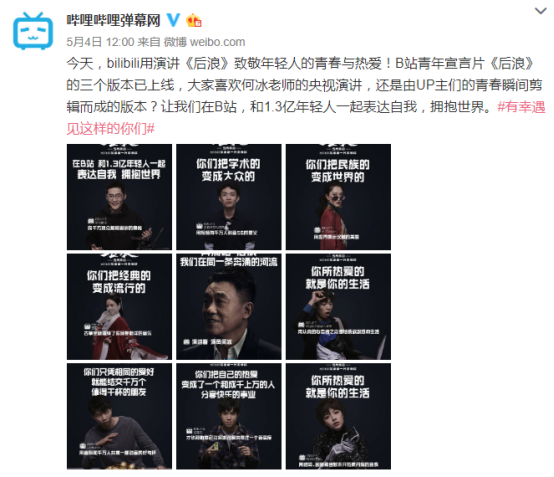Open the 哔哩哔哩弹幕网 profile name
554x477 pixels.
click(x=114, y=20)
